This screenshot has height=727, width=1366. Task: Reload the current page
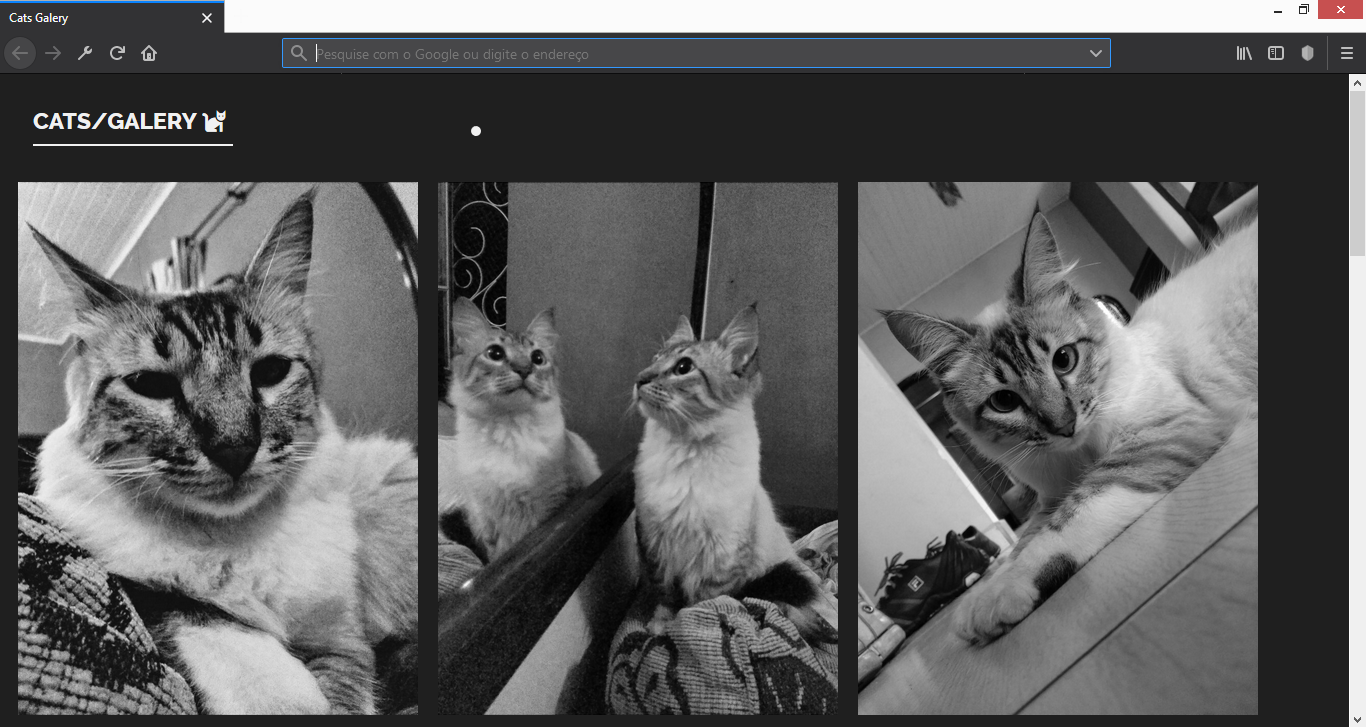[x=117, y=53]
